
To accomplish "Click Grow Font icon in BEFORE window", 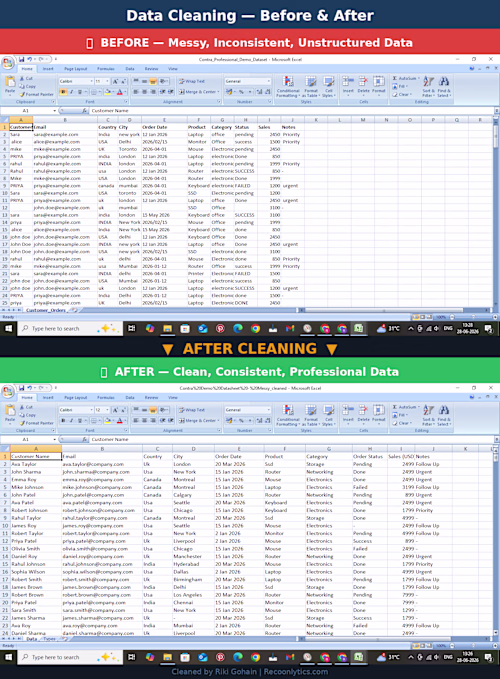I will click(116, 81).
